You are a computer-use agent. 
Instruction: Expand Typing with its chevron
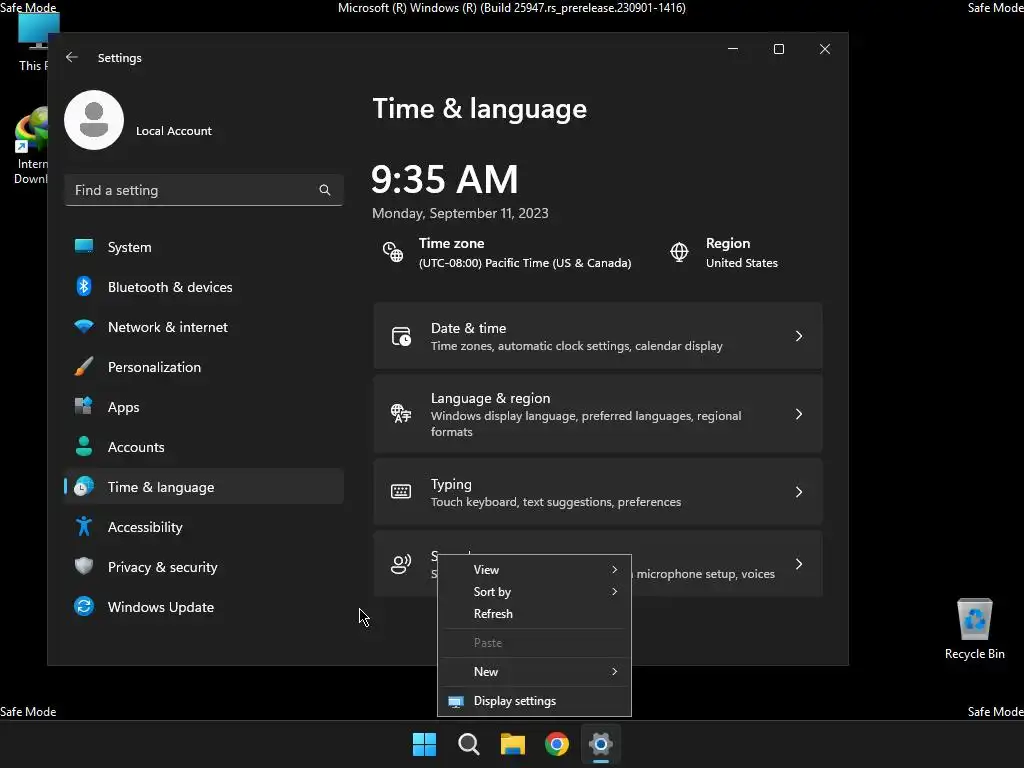point(799,492)
